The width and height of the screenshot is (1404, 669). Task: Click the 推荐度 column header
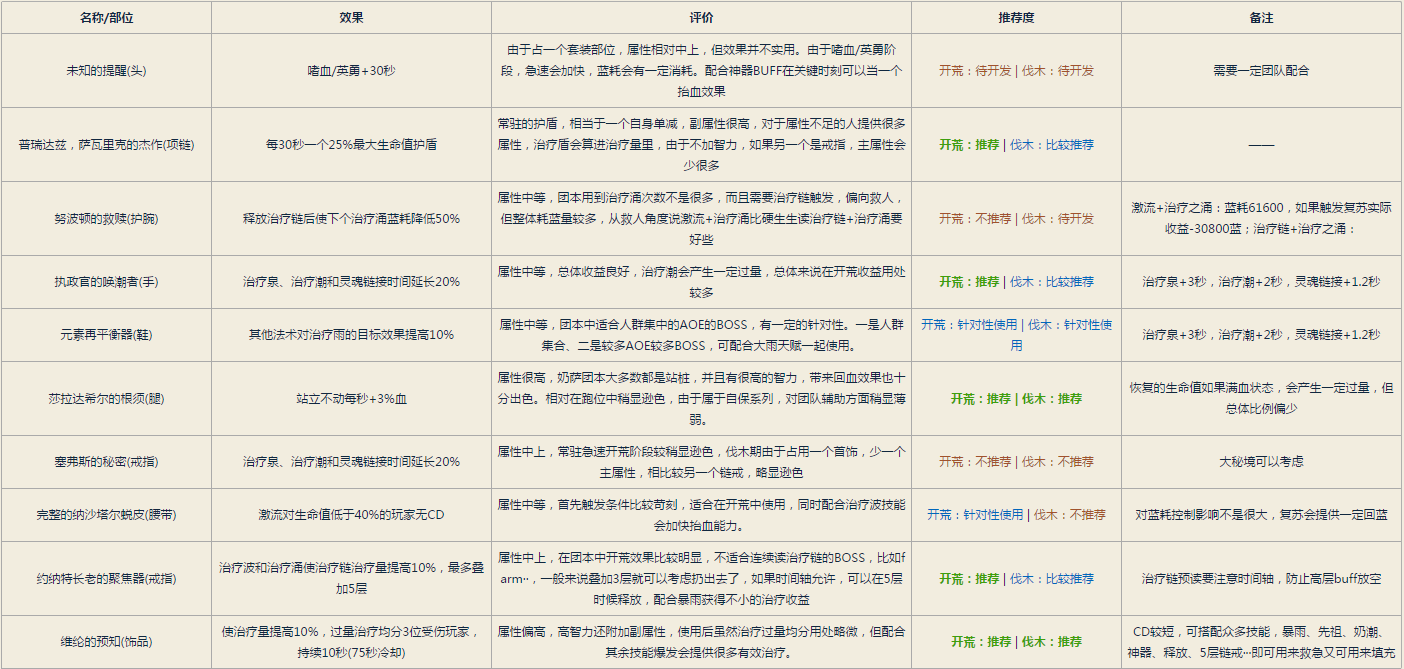click(x=1016, y=18)
